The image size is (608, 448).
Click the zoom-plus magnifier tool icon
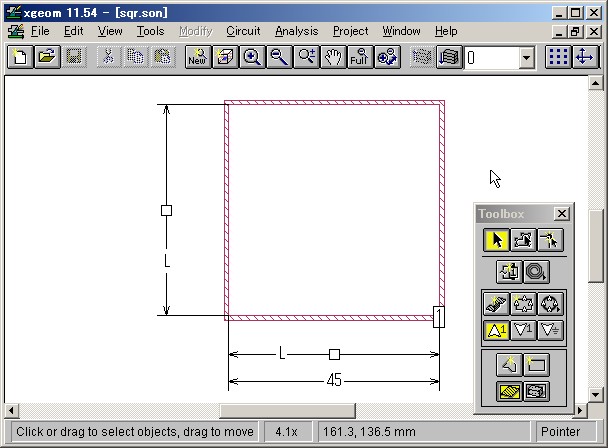pos(306,57)
